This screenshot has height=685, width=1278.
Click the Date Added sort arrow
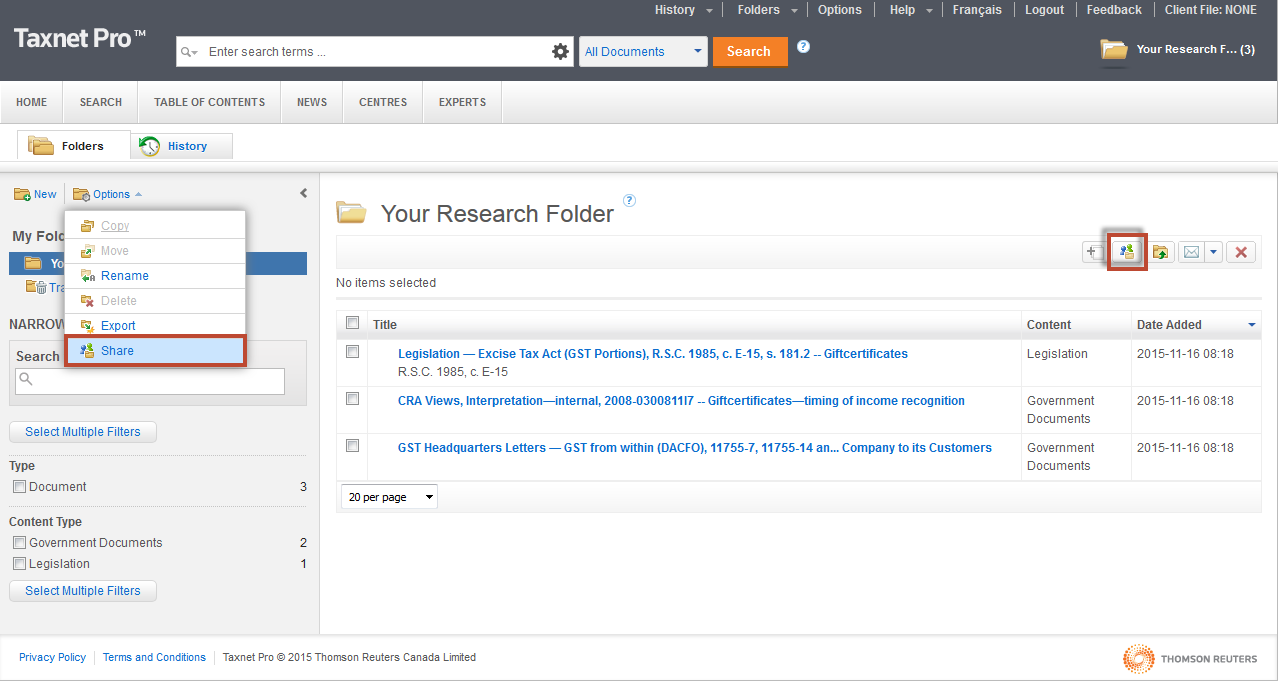pyautogui.click(x=1252, y=325)
